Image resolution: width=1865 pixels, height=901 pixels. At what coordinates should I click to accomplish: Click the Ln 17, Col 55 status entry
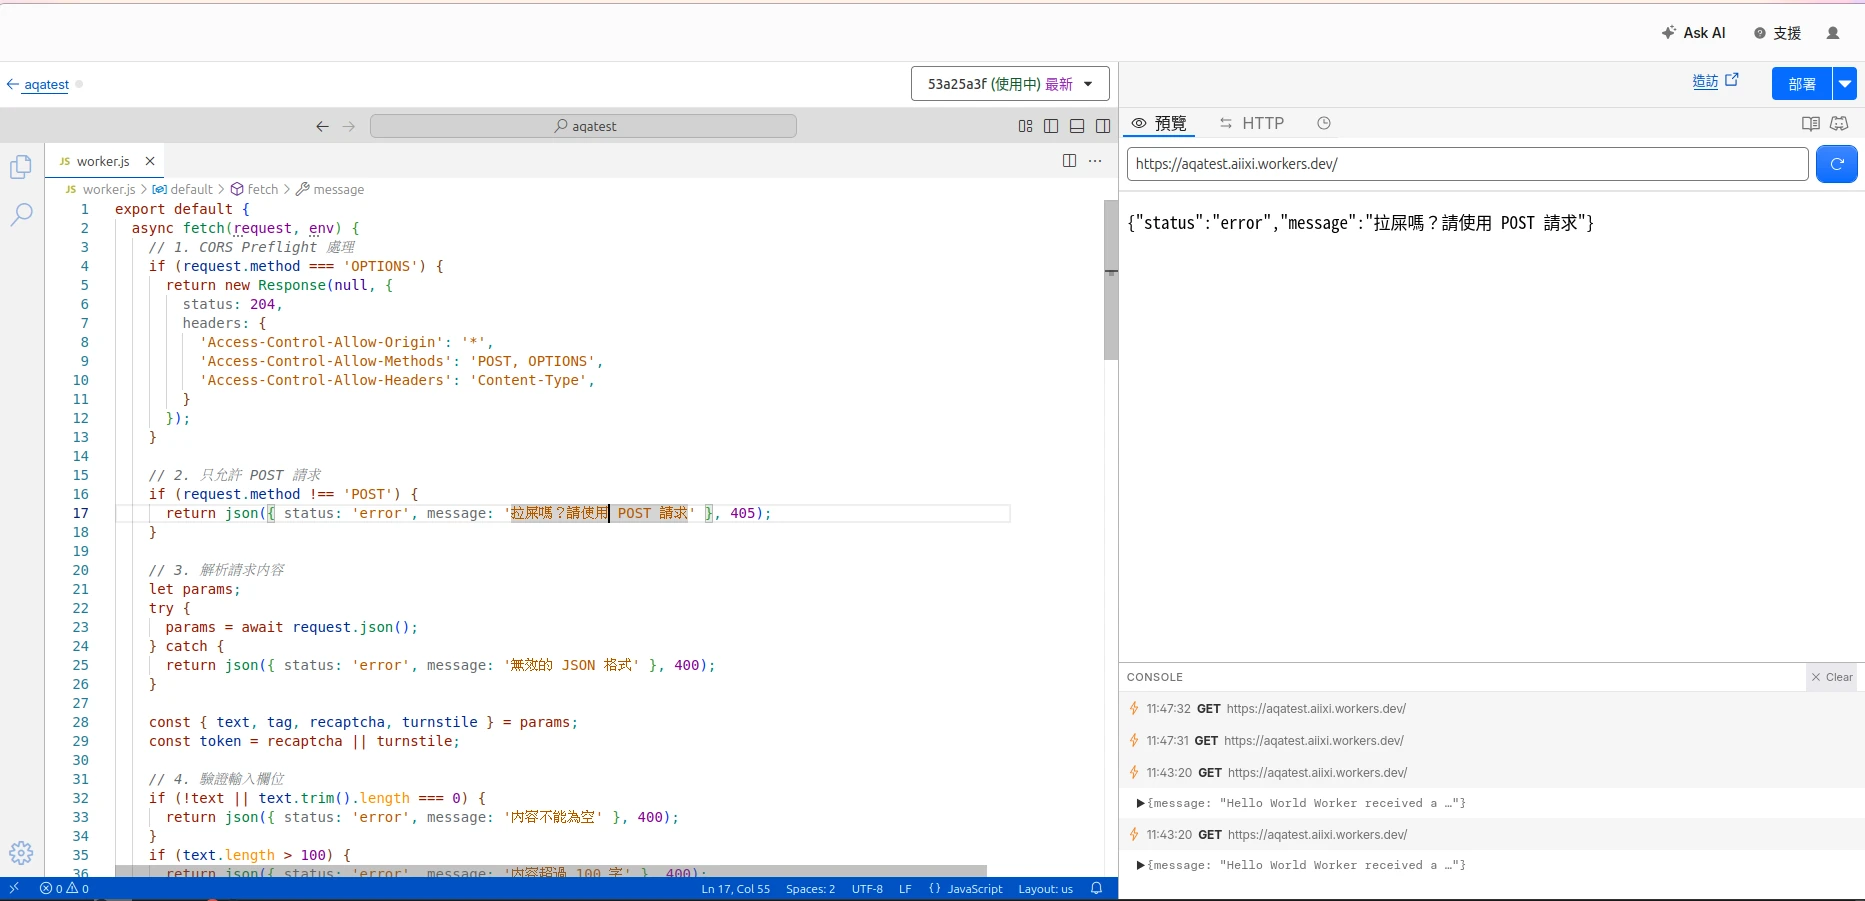(x=736, y=888)
